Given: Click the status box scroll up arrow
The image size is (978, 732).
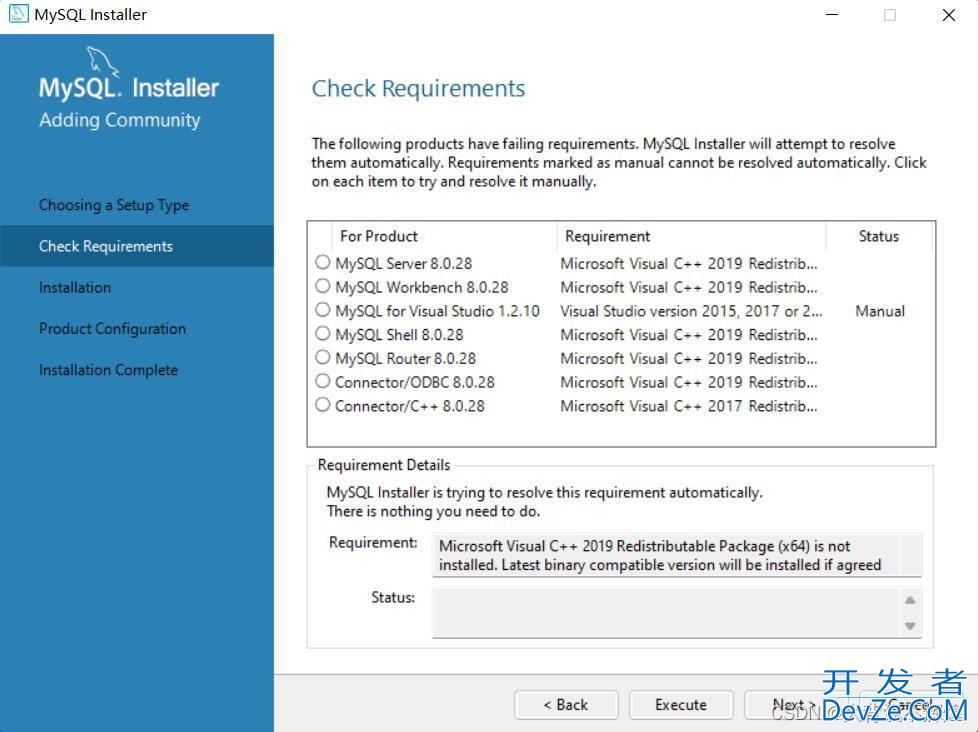Looking at the screenshot, I should (x=910, y=600).
